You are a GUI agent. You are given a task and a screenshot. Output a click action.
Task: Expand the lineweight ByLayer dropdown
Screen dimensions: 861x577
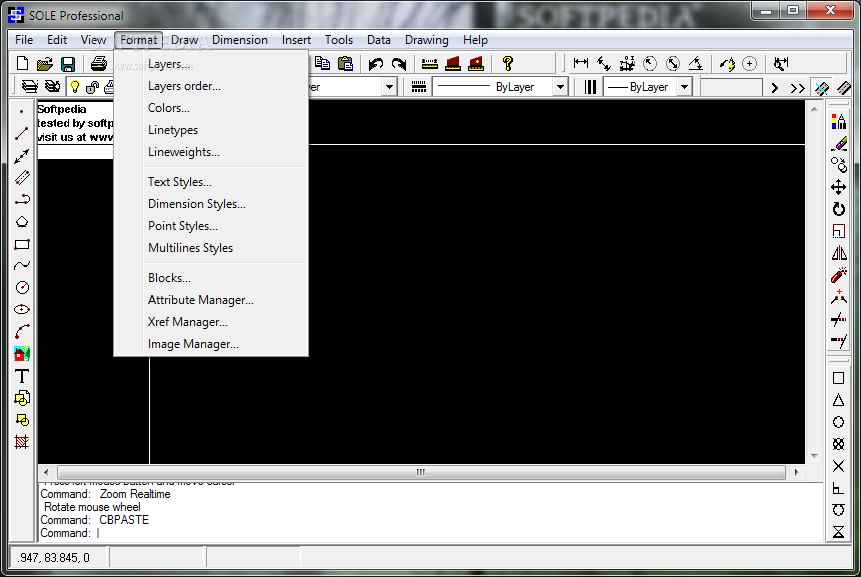[684, 87]
